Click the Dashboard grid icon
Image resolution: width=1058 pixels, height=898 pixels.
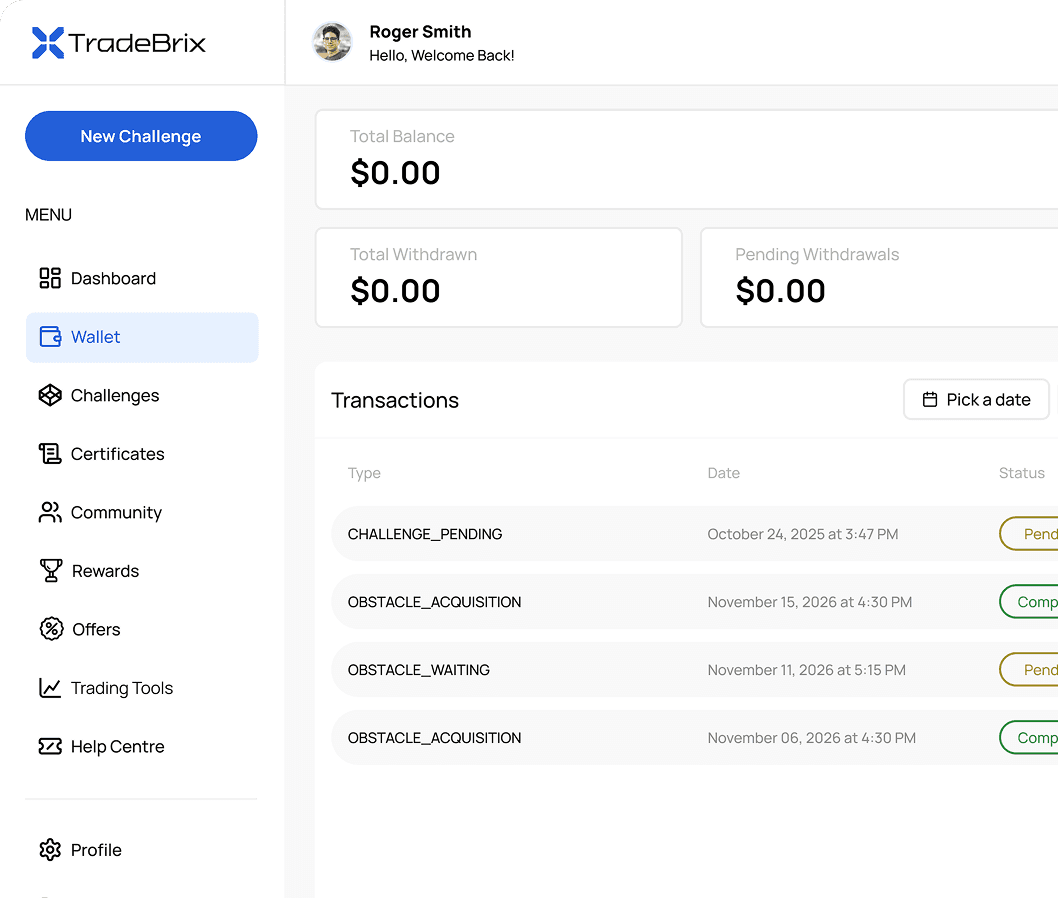pos(50,278)
